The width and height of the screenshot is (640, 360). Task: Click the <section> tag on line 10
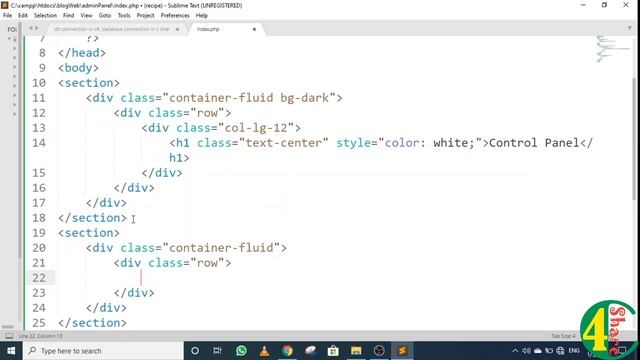click(89, 83)
